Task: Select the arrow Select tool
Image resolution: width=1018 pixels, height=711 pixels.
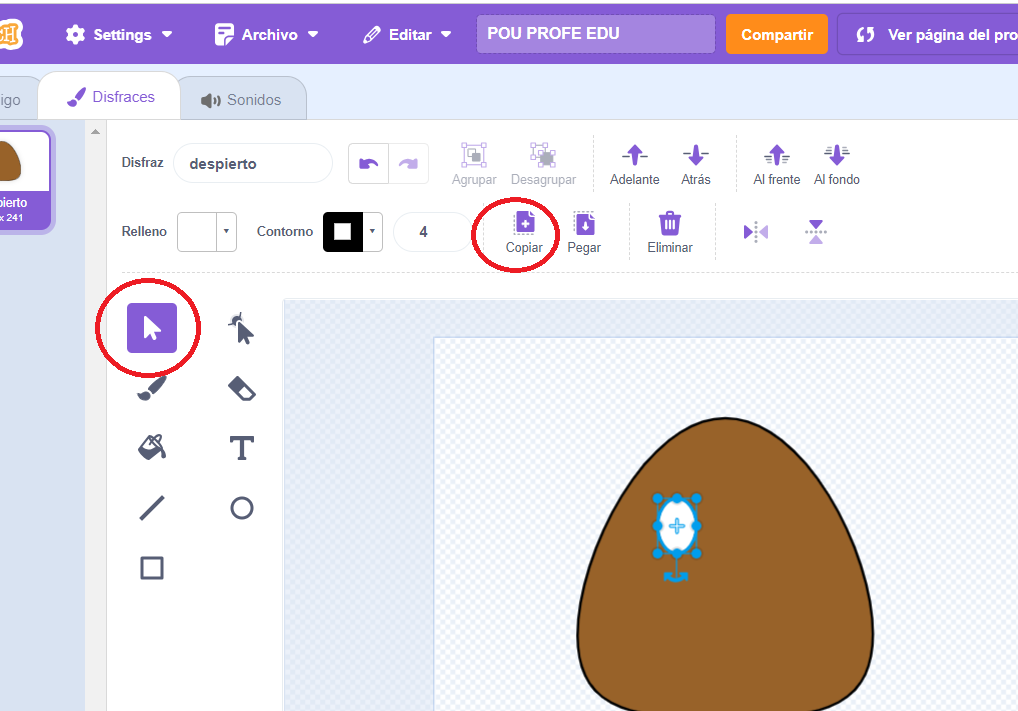Action: 152,328
